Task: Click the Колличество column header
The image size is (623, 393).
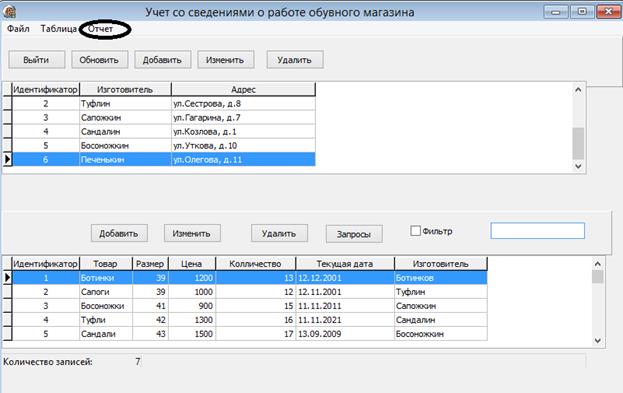Action: pyautogui.click(x=255, y=264)
